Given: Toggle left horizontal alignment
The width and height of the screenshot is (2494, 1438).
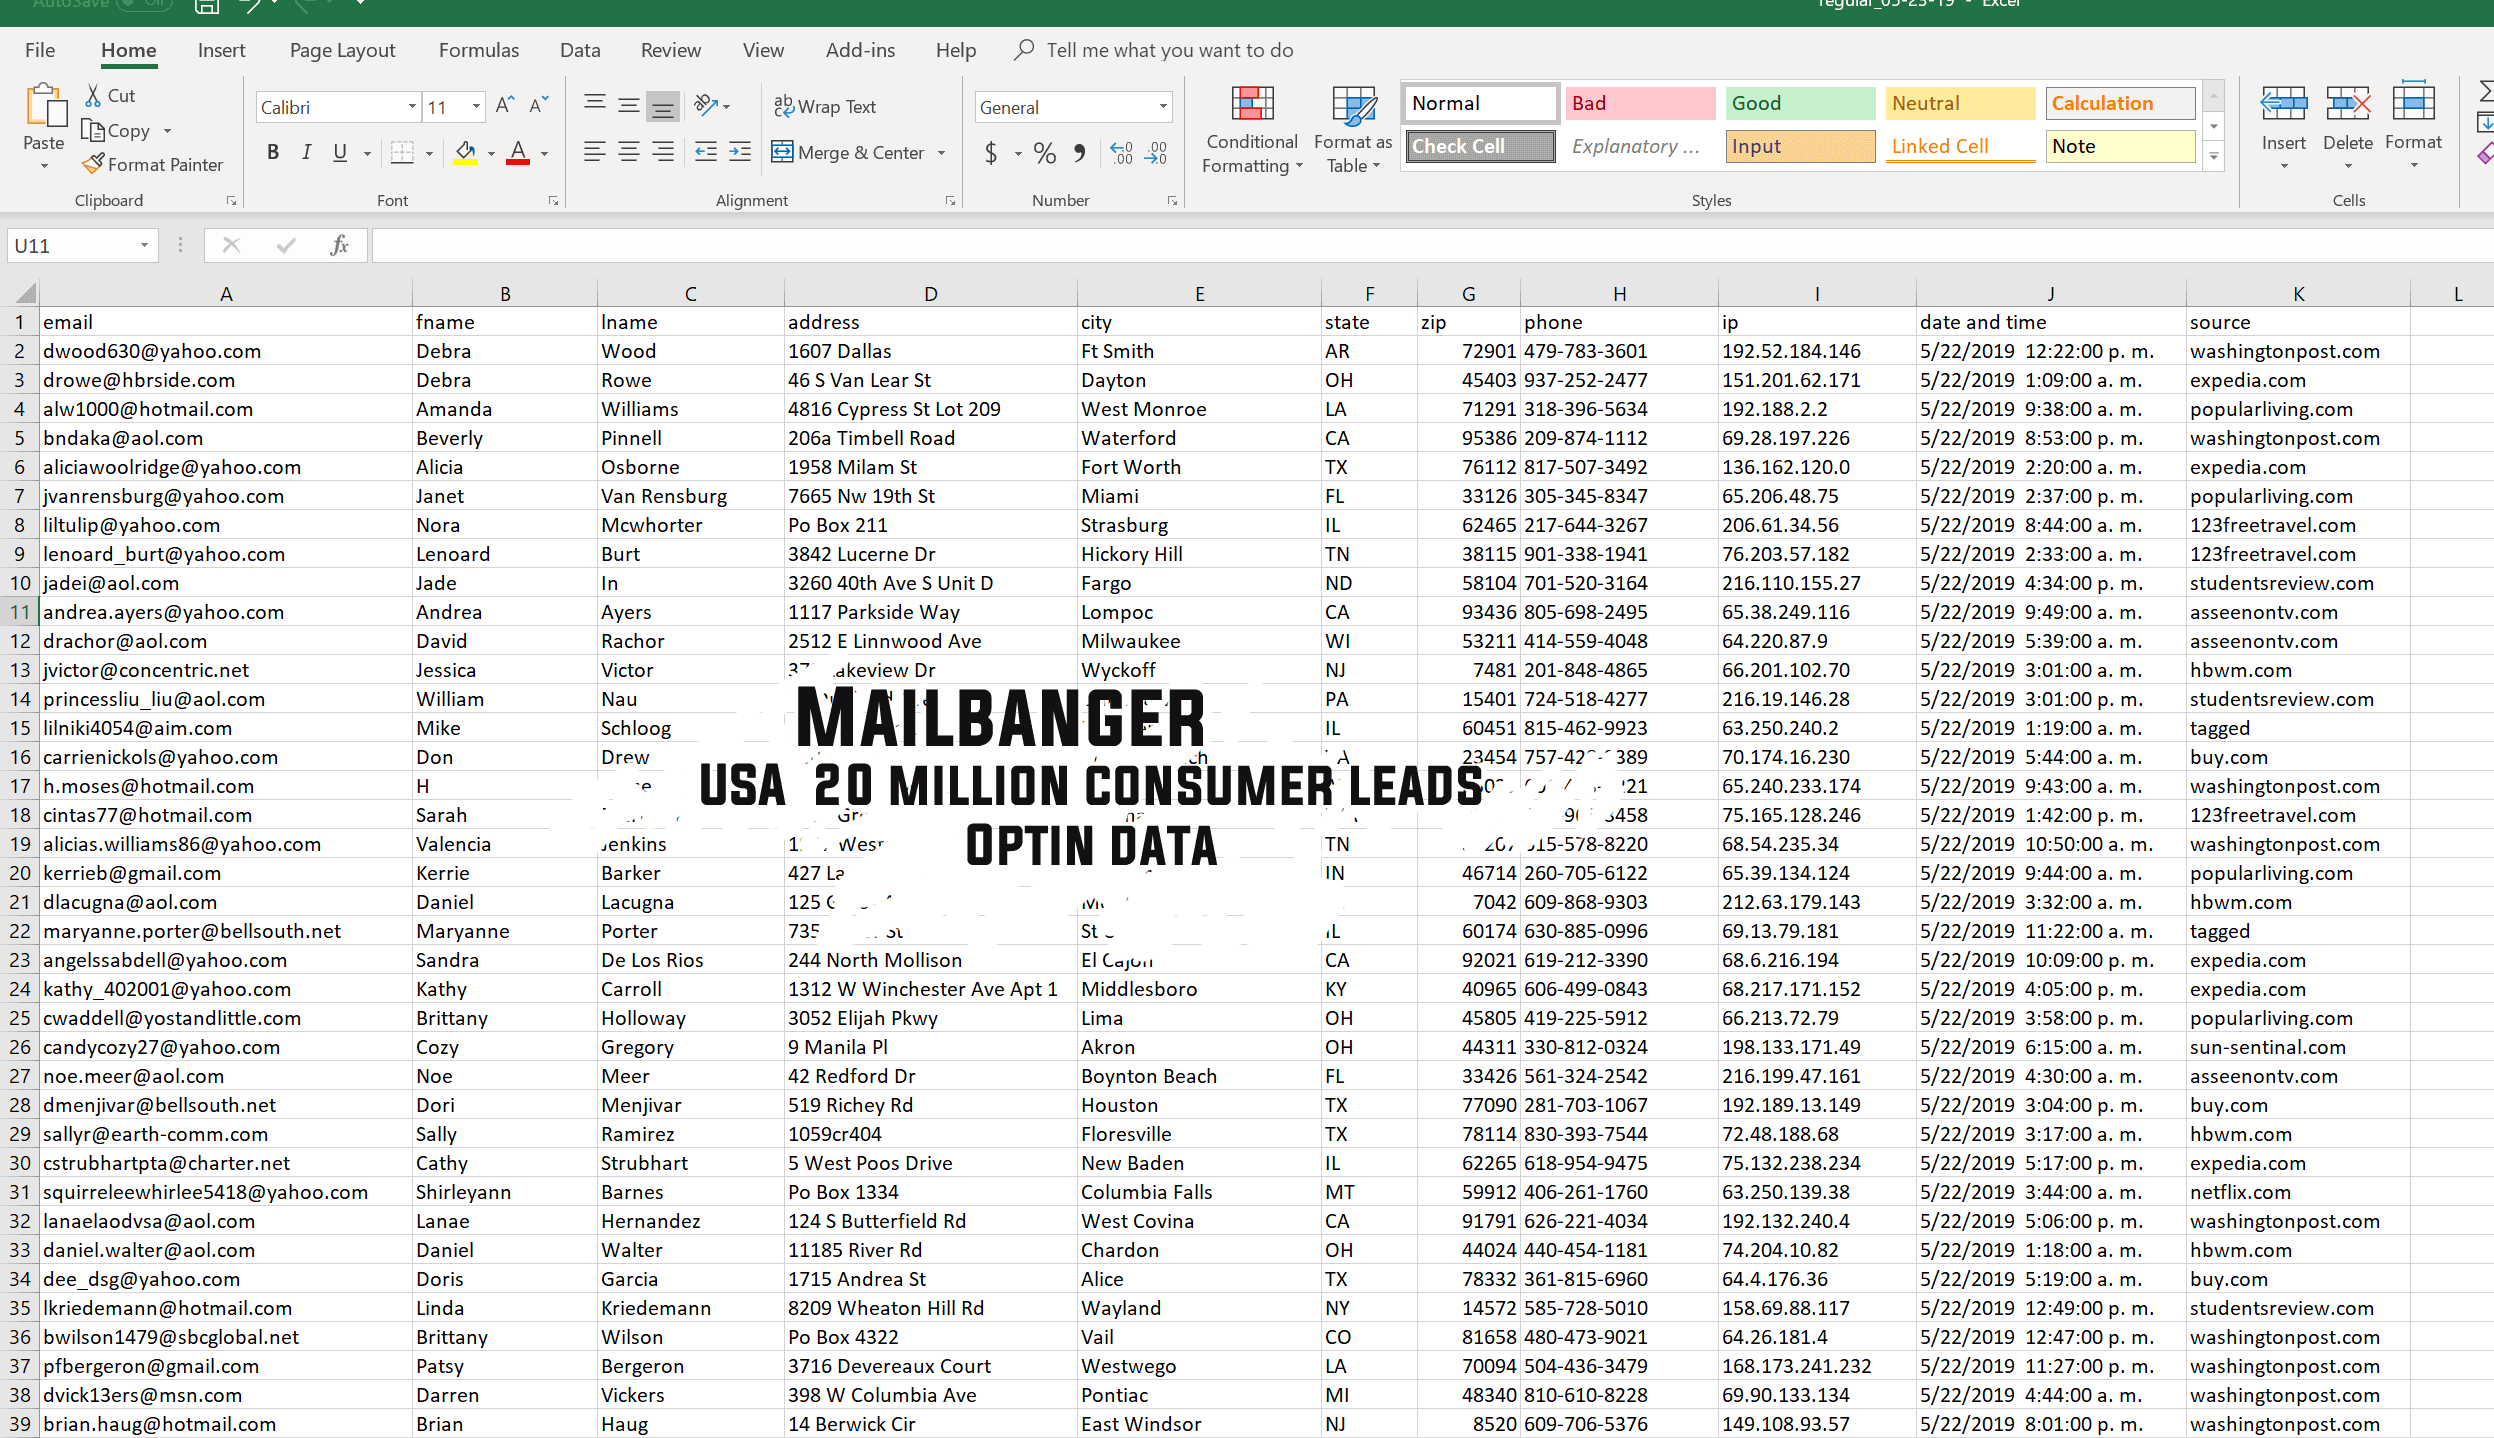Looking at the screenshot, I should coord(595,152).
